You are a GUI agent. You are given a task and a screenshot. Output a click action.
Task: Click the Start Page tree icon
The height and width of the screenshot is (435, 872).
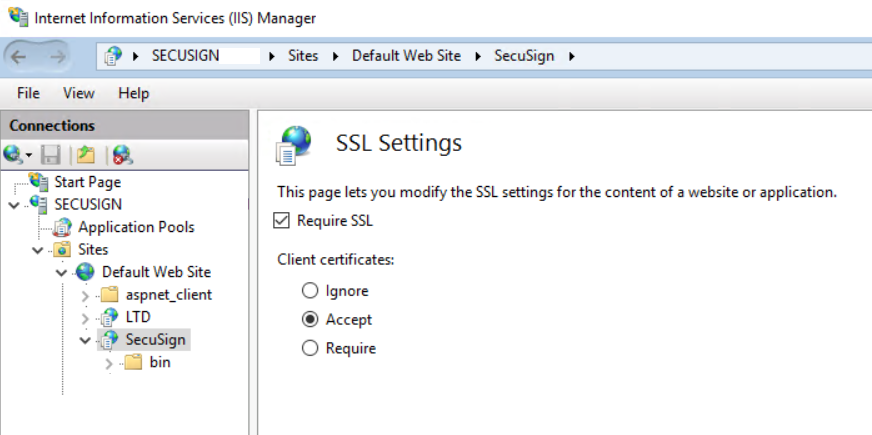[39, 181]
